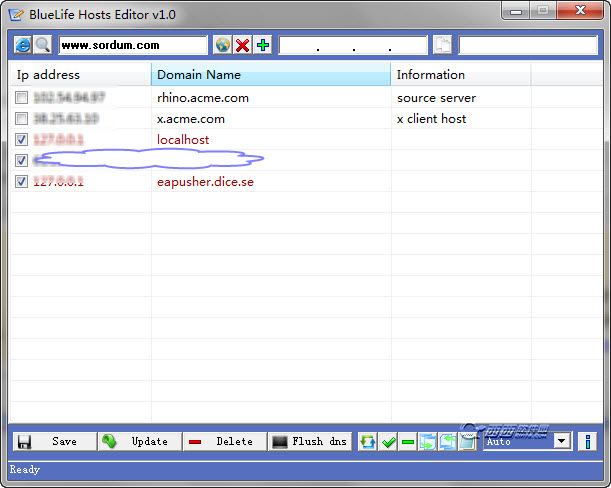The height and width of the screenshot is (488, 611).
Task: Uncheck the checkbox between localhost and eapusher rows
Action: coord(21,160)
